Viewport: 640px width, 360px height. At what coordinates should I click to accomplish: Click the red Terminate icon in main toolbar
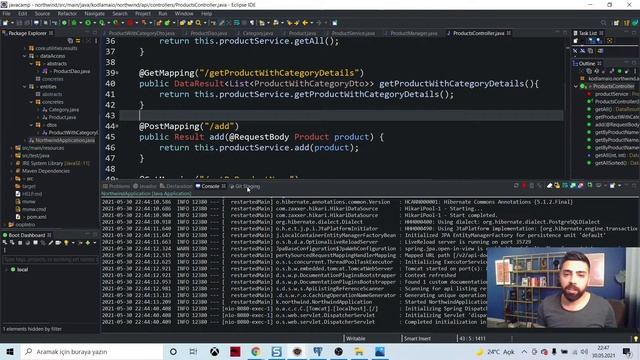[x=130, y=23]
